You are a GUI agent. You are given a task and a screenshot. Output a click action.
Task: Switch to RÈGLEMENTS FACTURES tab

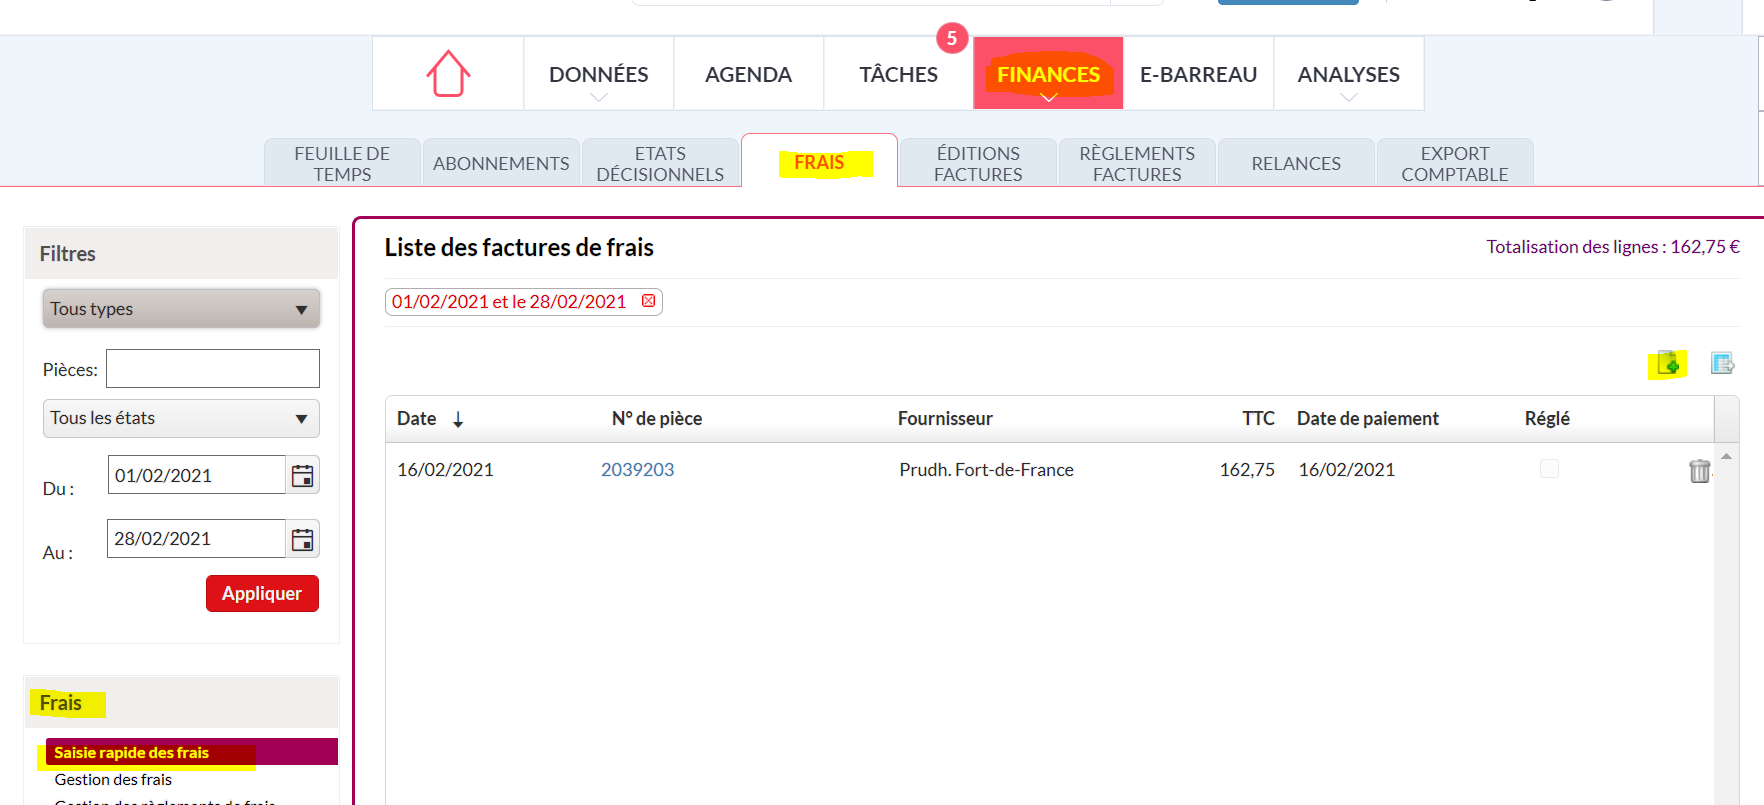pyautogui.click(x=1137, y=163)
